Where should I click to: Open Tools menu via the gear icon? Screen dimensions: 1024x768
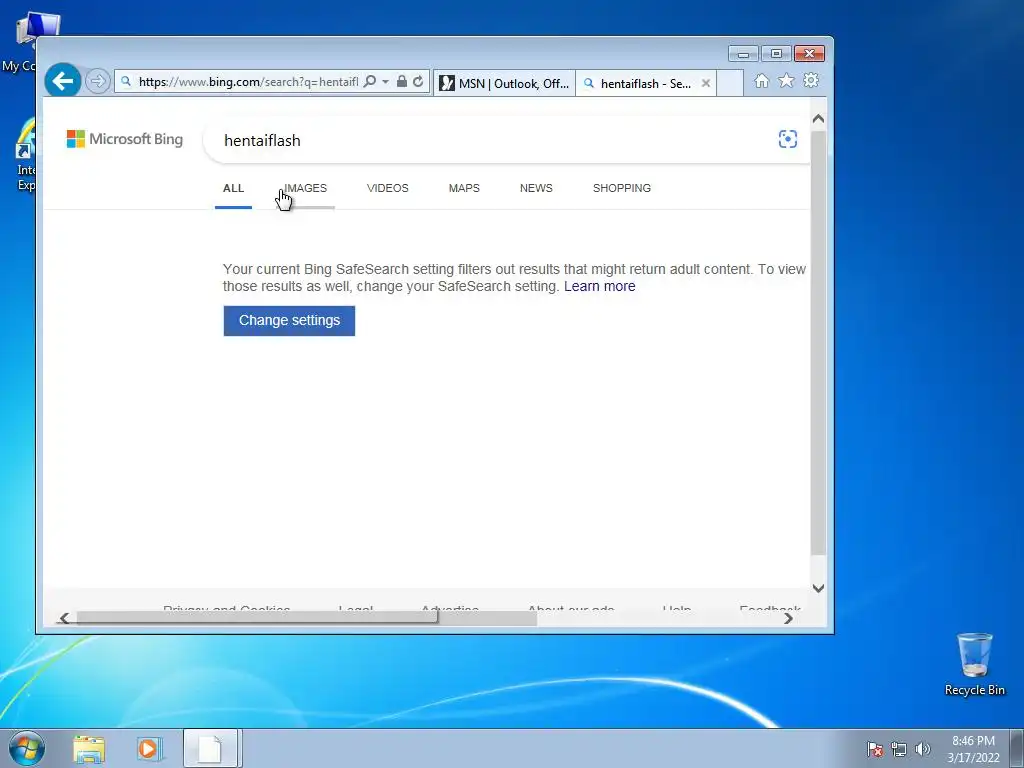pyautogui.click(x=810, y=81)
